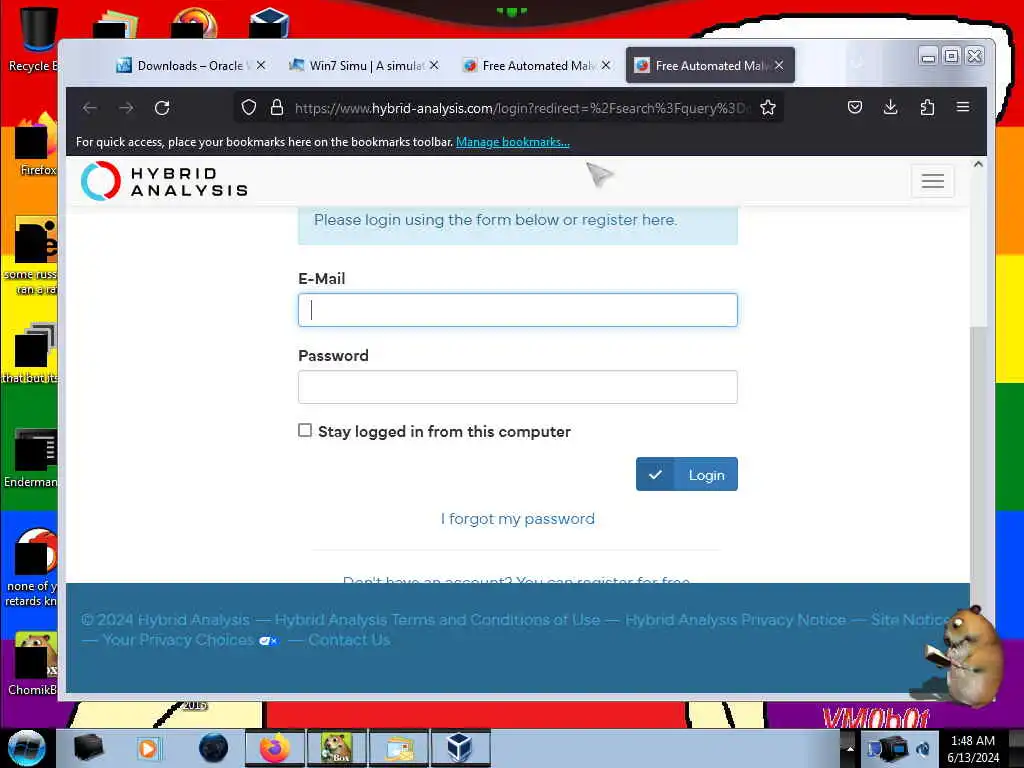Reload the Hybrid Analysis page

[x=162, y=108]
